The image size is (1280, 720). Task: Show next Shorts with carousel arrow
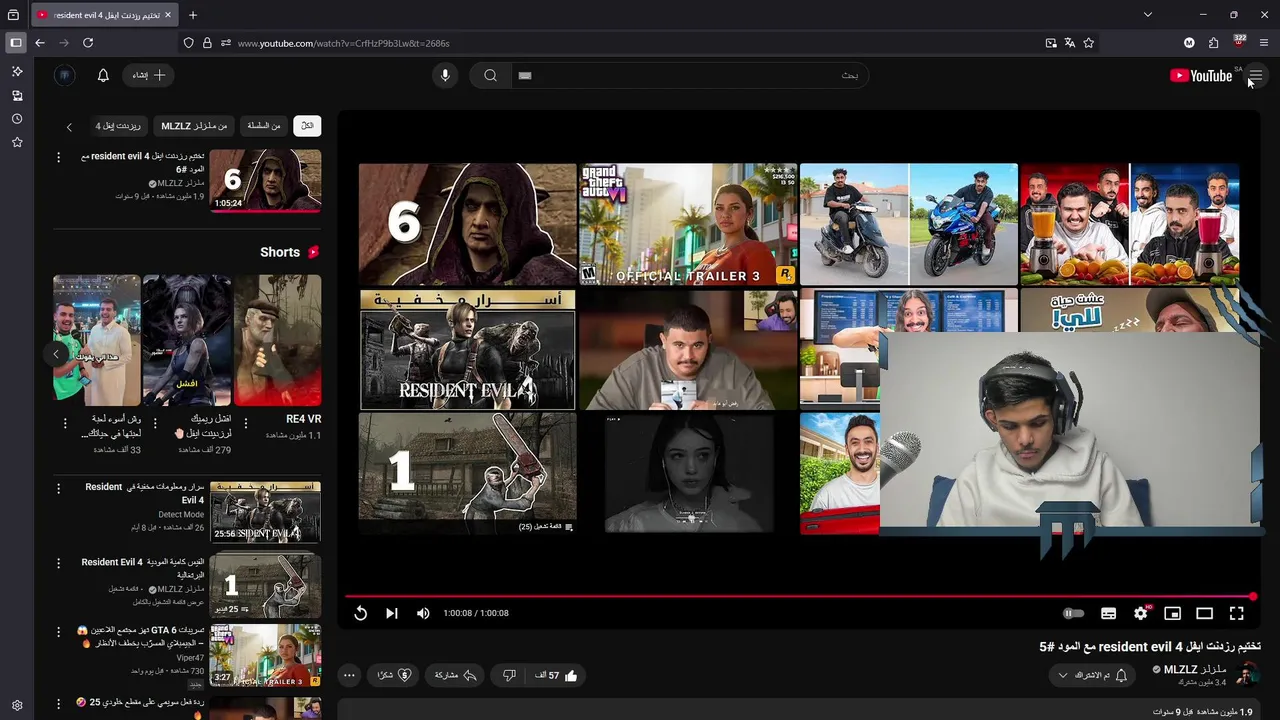(56, 354)
